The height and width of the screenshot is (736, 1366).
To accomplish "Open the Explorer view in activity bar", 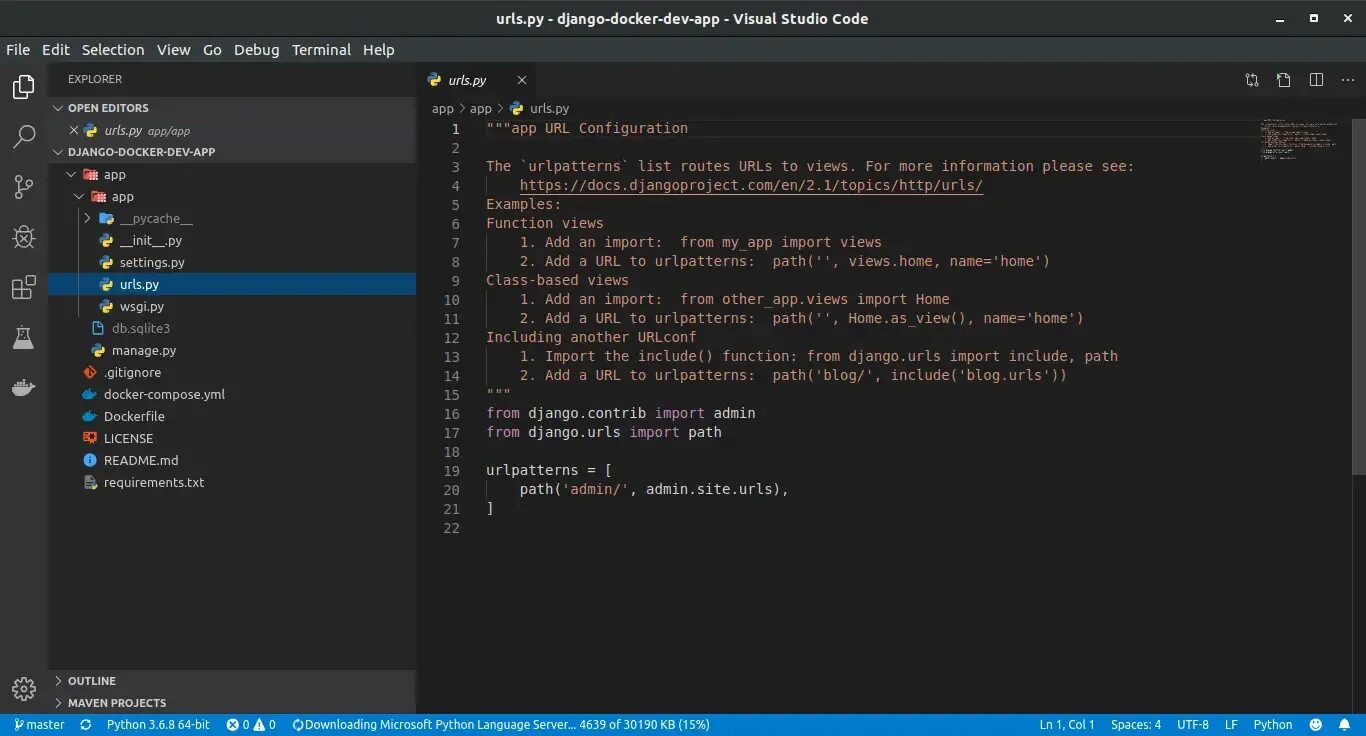I will [x=24, y=87].
